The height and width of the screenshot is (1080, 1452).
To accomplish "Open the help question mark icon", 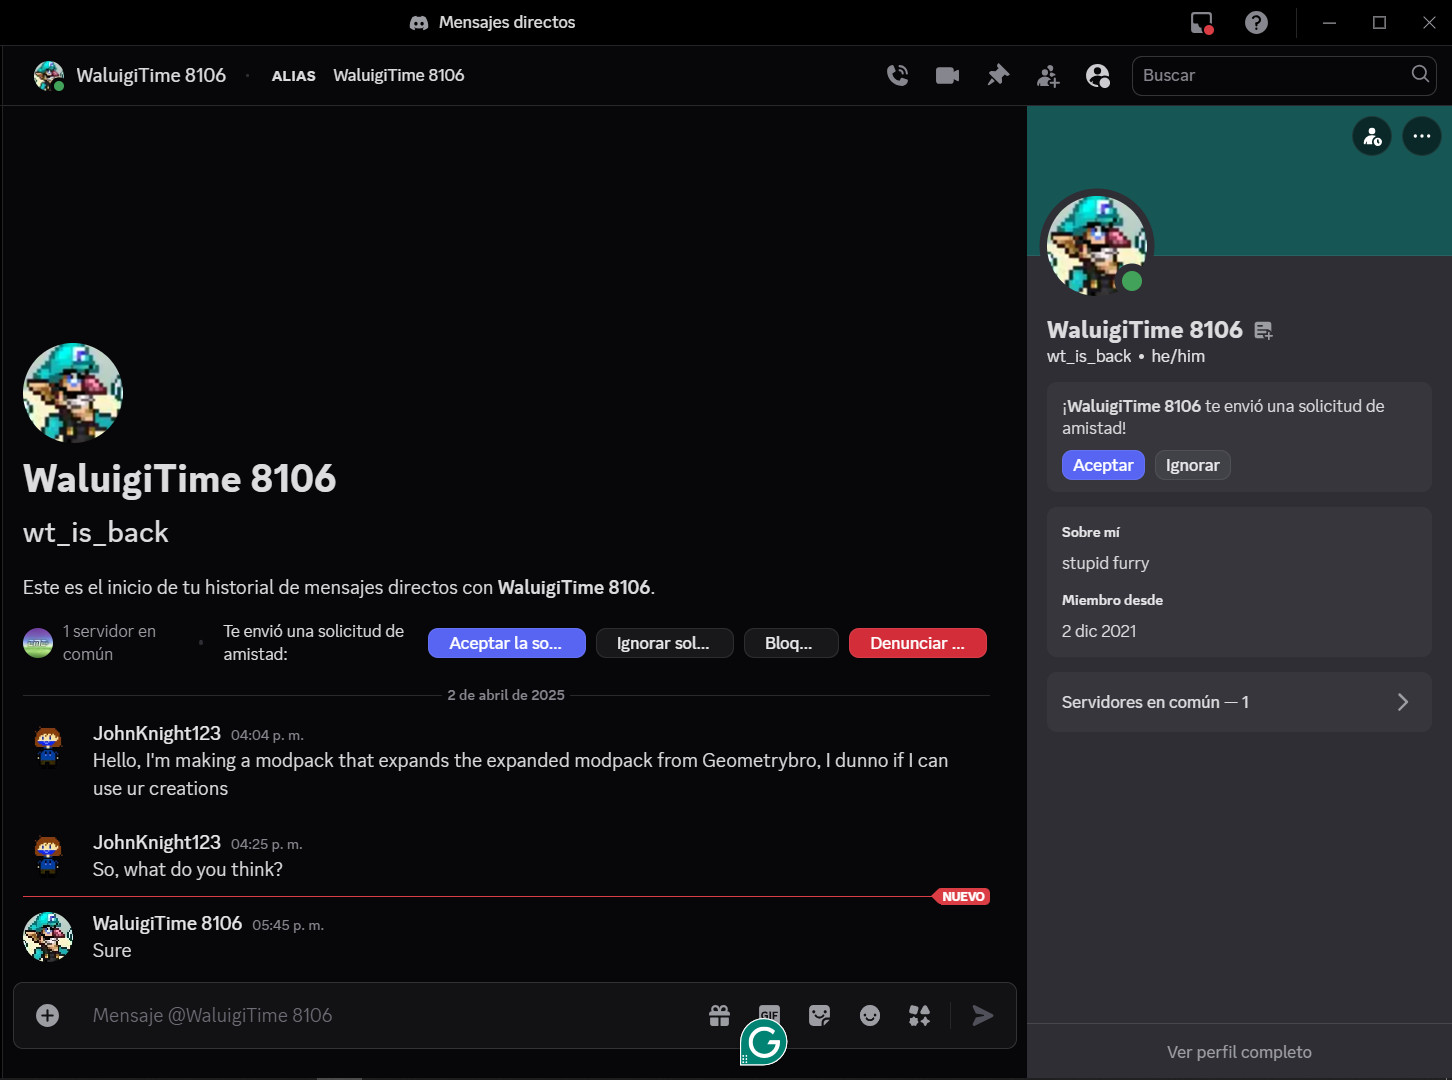I will (x=1256, y=22).
